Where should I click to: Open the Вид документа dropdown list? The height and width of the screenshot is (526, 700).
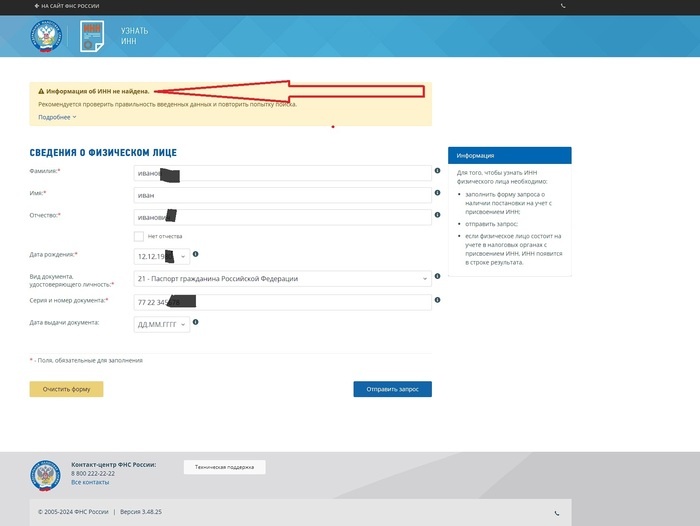tap(283, 279)
